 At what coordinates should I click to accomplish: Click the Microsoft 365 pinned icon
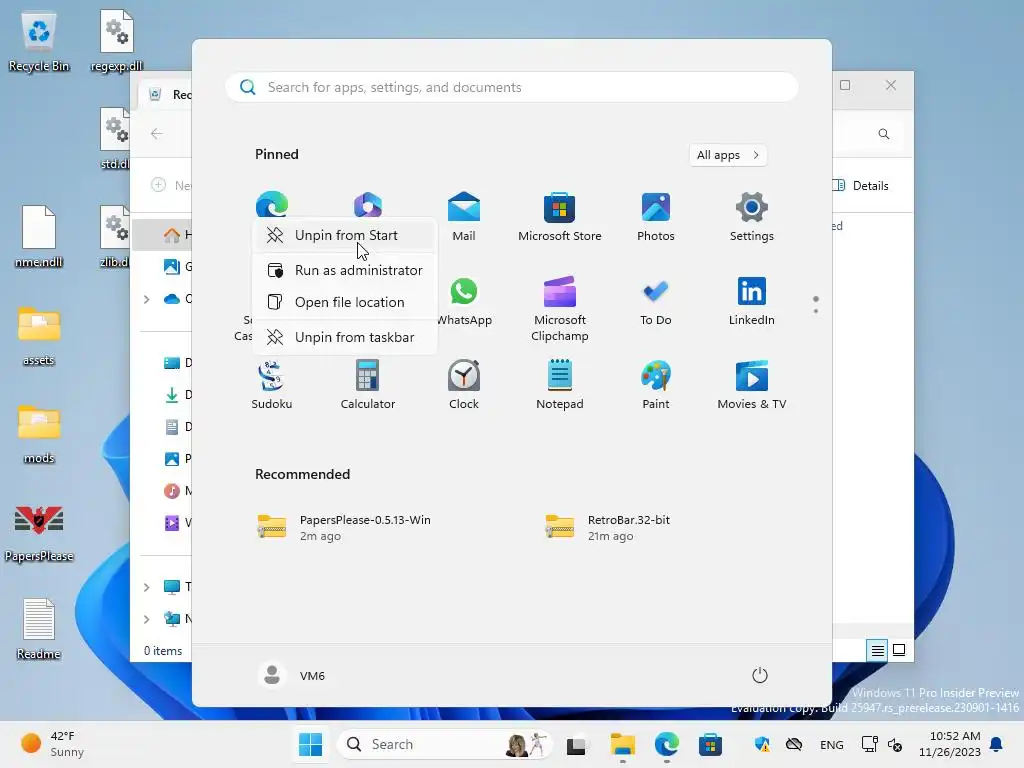pos(368,204)
